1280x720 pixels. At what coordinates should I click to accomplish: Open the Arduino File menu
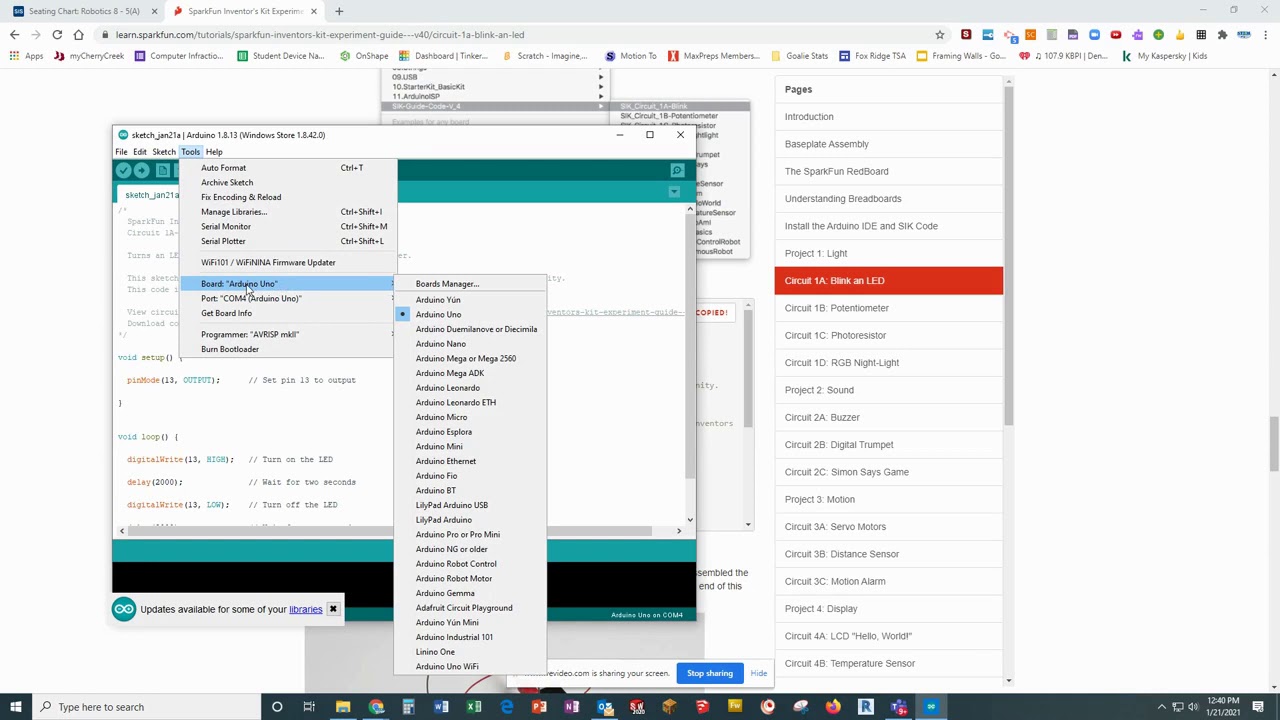(121, 152)
